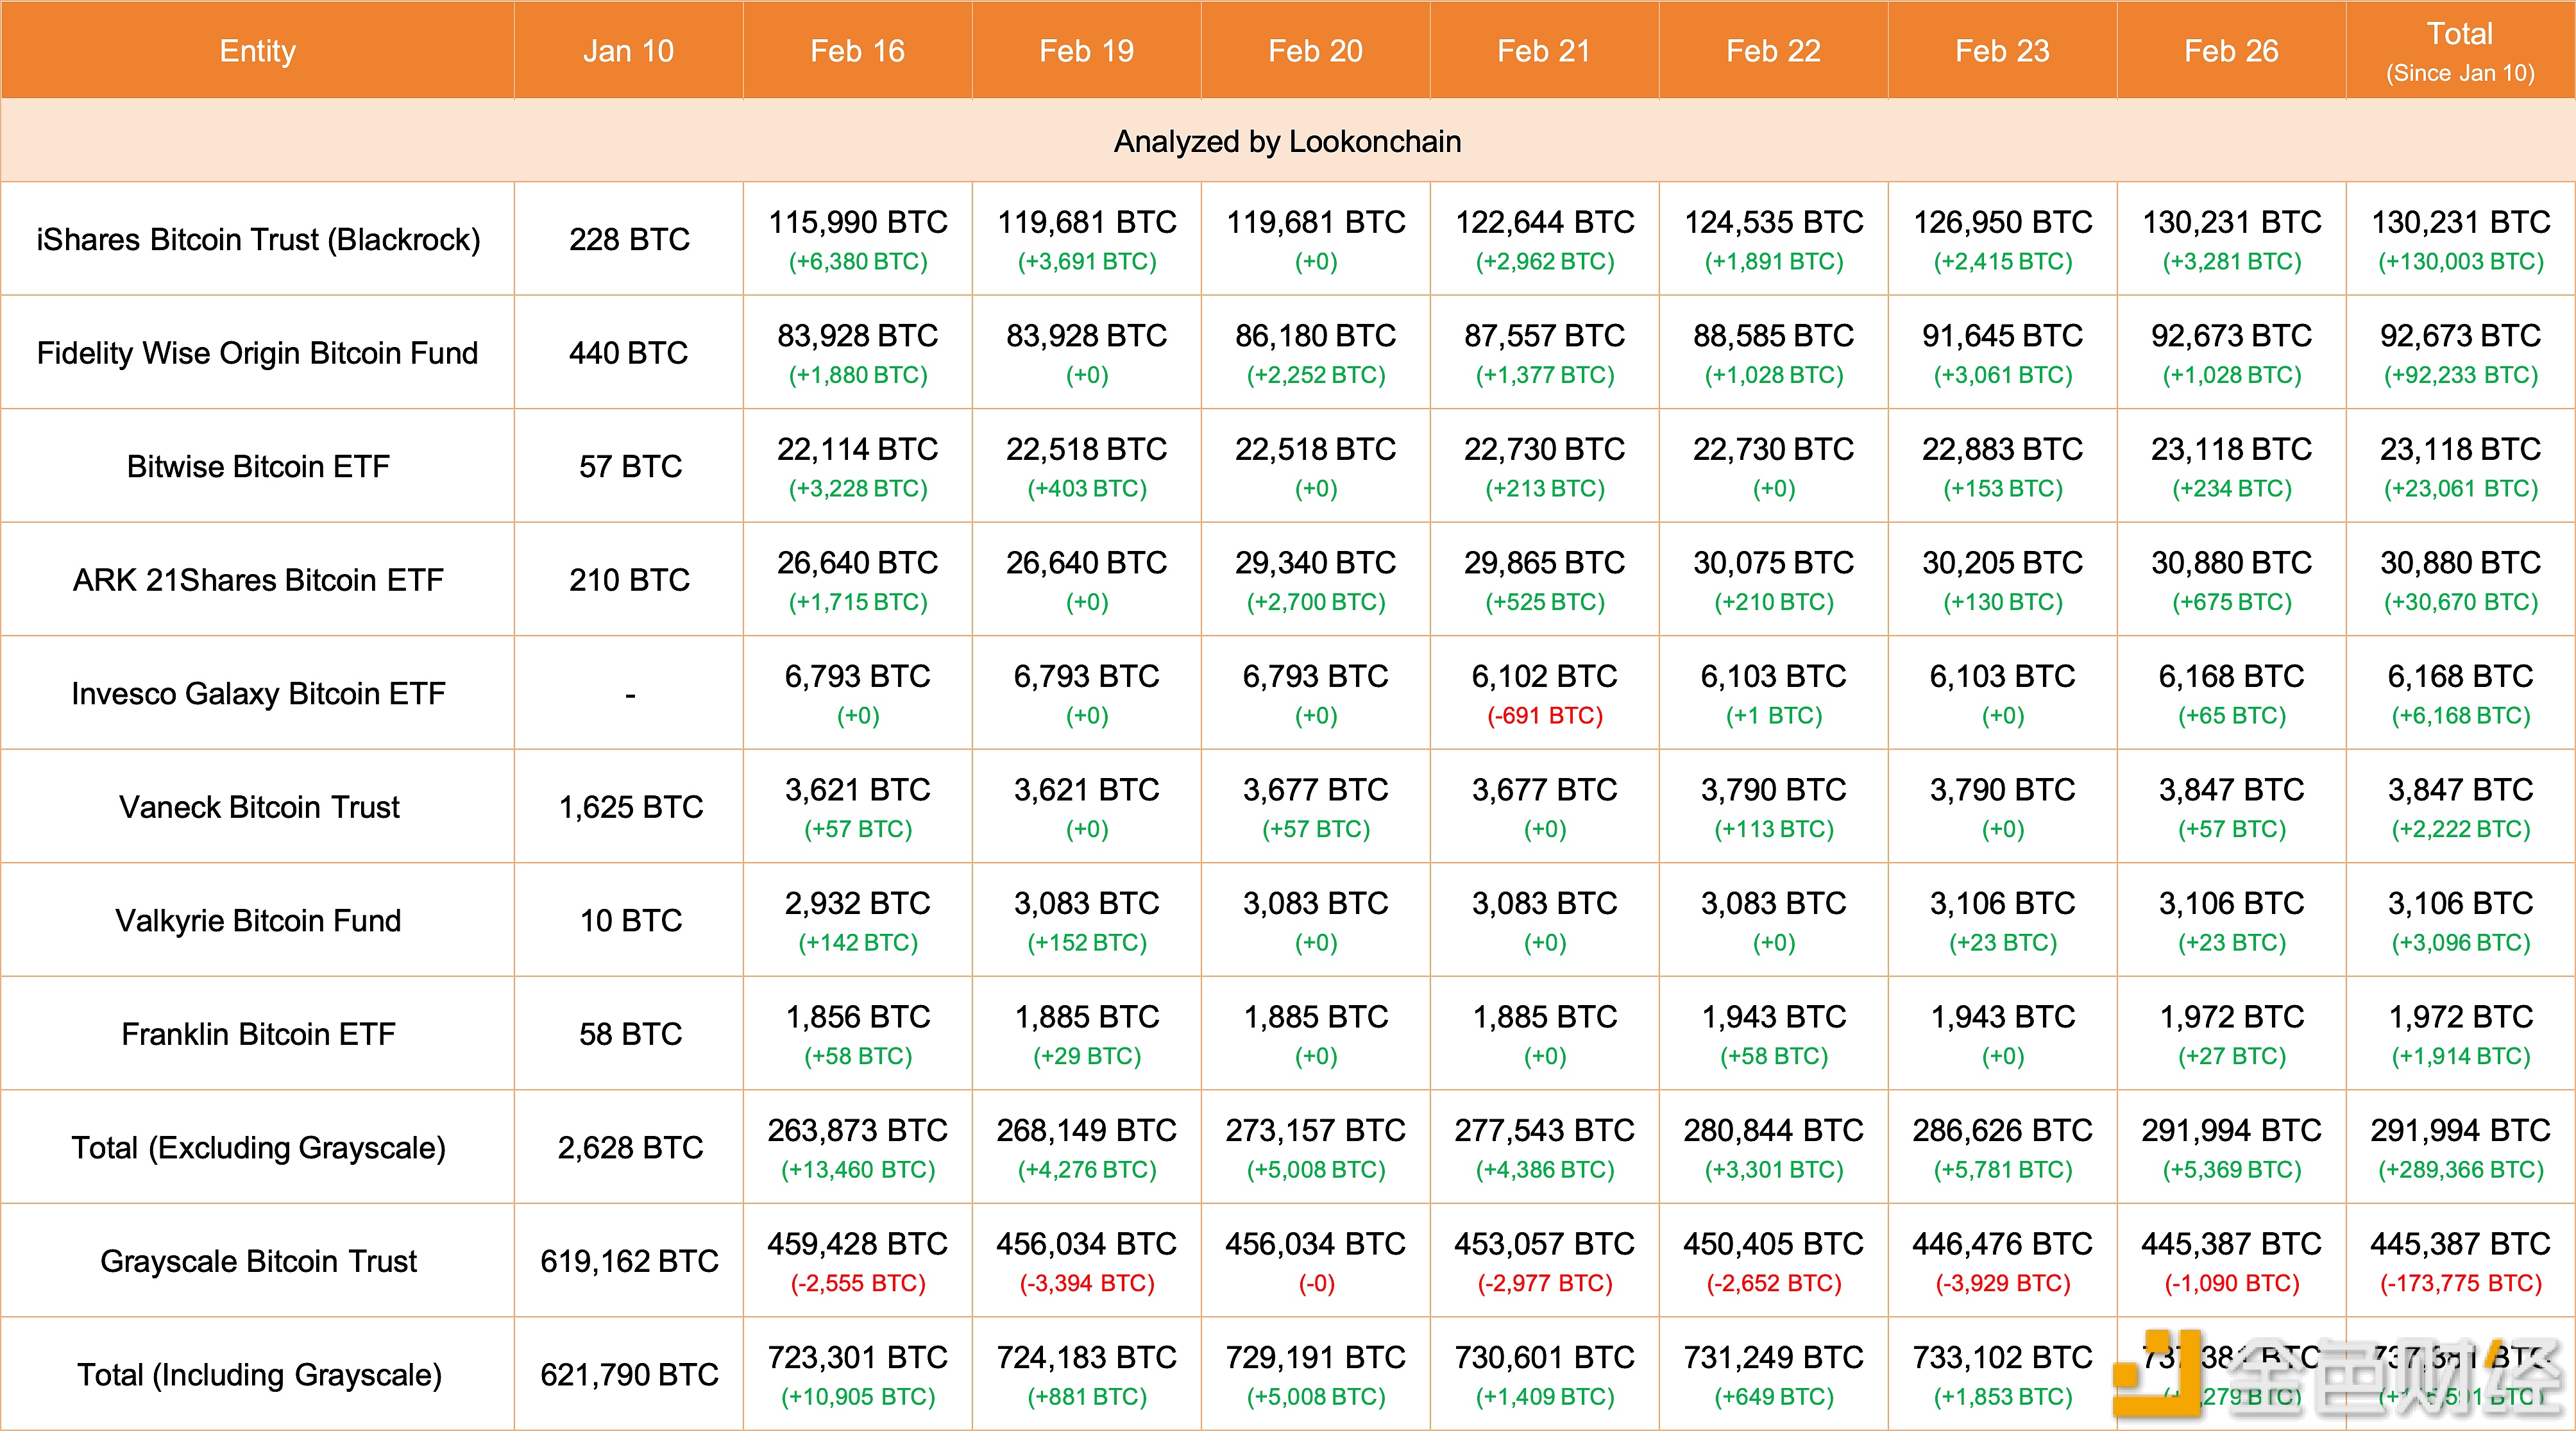
Task: Select the 10 BTC Valkyrie cell
Action: pos(630,921)
